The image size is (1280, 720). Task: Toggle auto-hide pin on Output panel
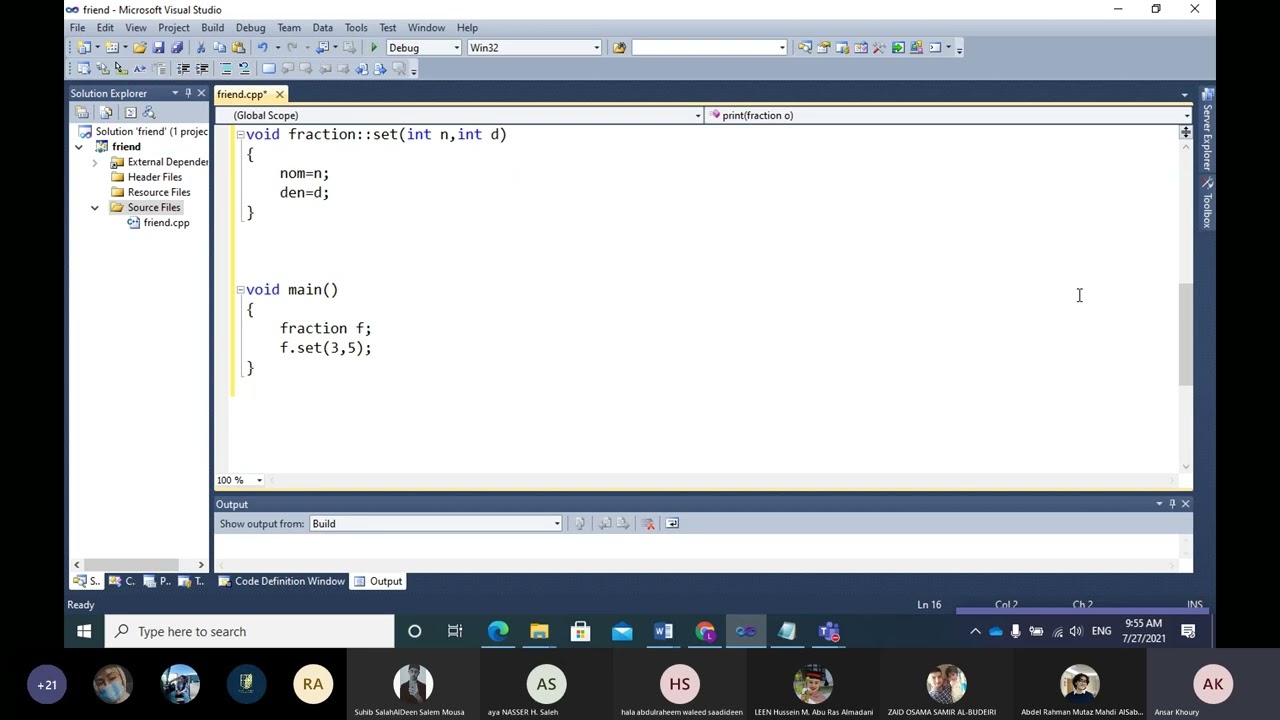1172,504
